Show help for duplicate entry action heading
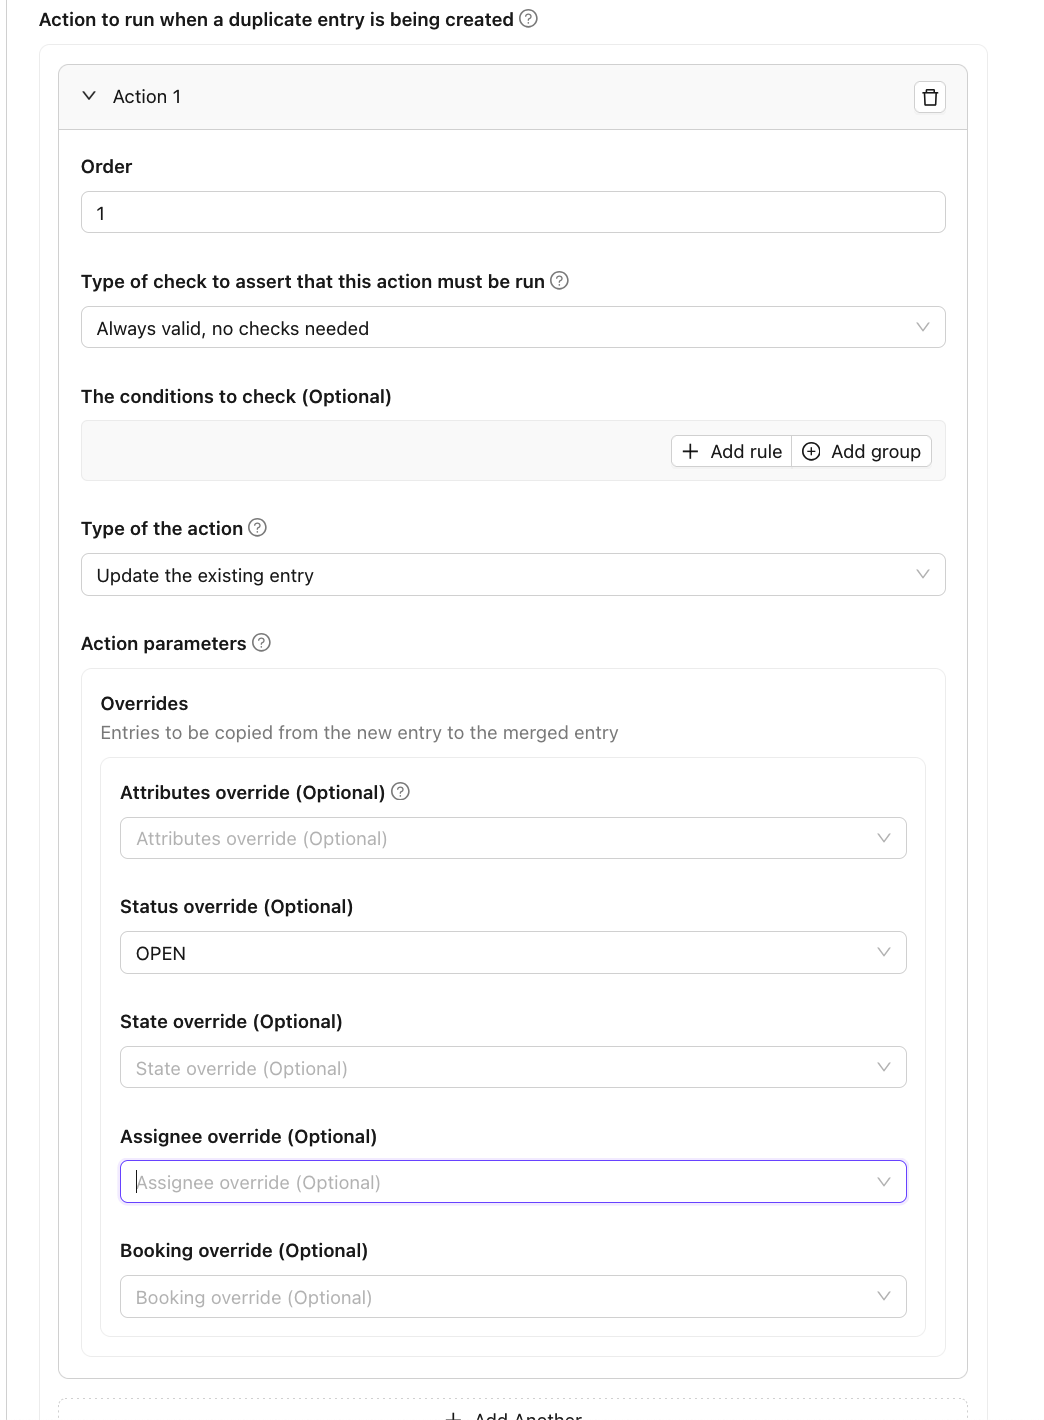Viewport: 1044px width, 1420px height. coord(529,19)
